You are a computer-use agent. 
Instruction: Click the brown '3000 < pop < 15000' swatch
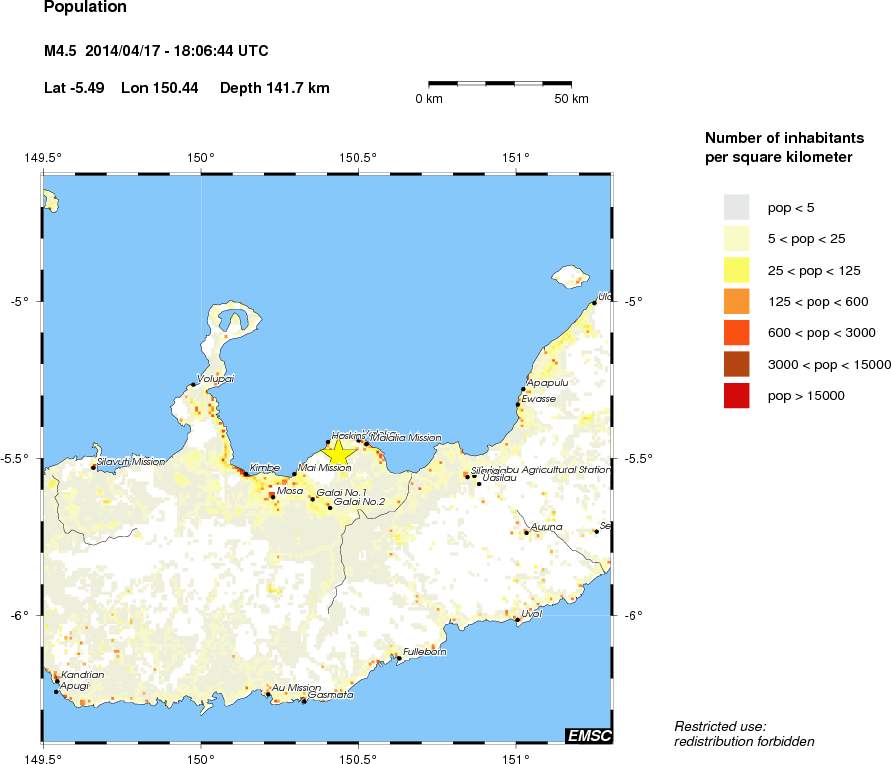pos(736,364)
